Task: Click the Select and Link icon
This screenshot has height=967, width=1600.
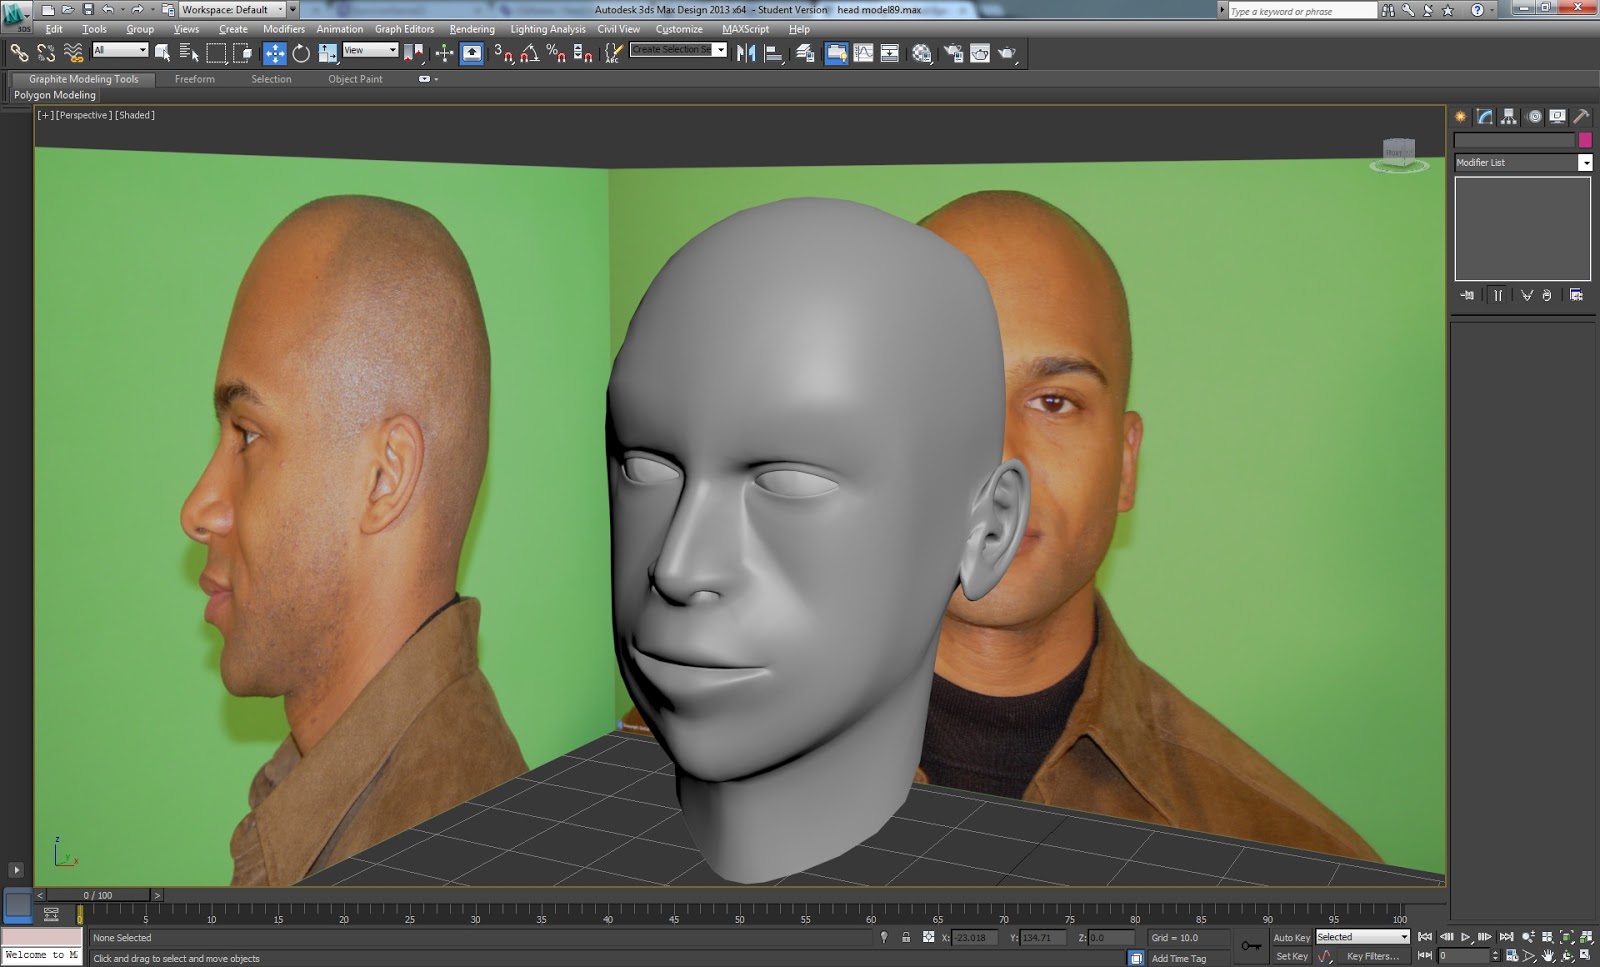Action: (19, 53)
